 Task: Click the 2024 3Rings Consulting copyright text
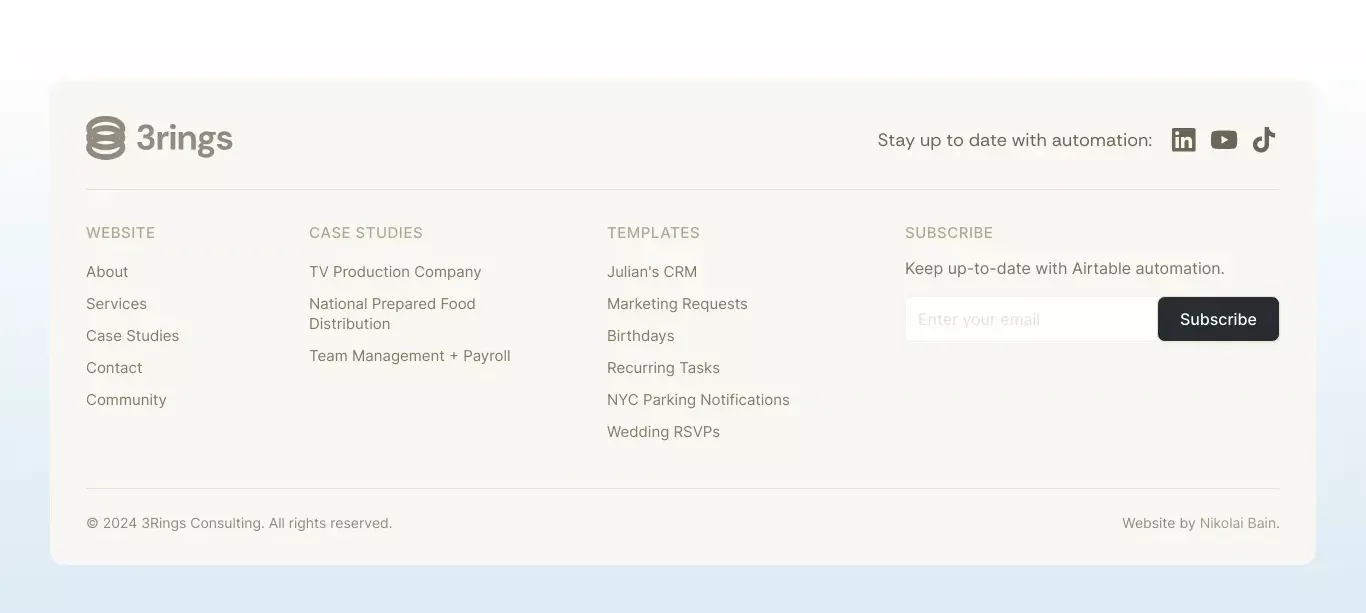click(239, 523)
